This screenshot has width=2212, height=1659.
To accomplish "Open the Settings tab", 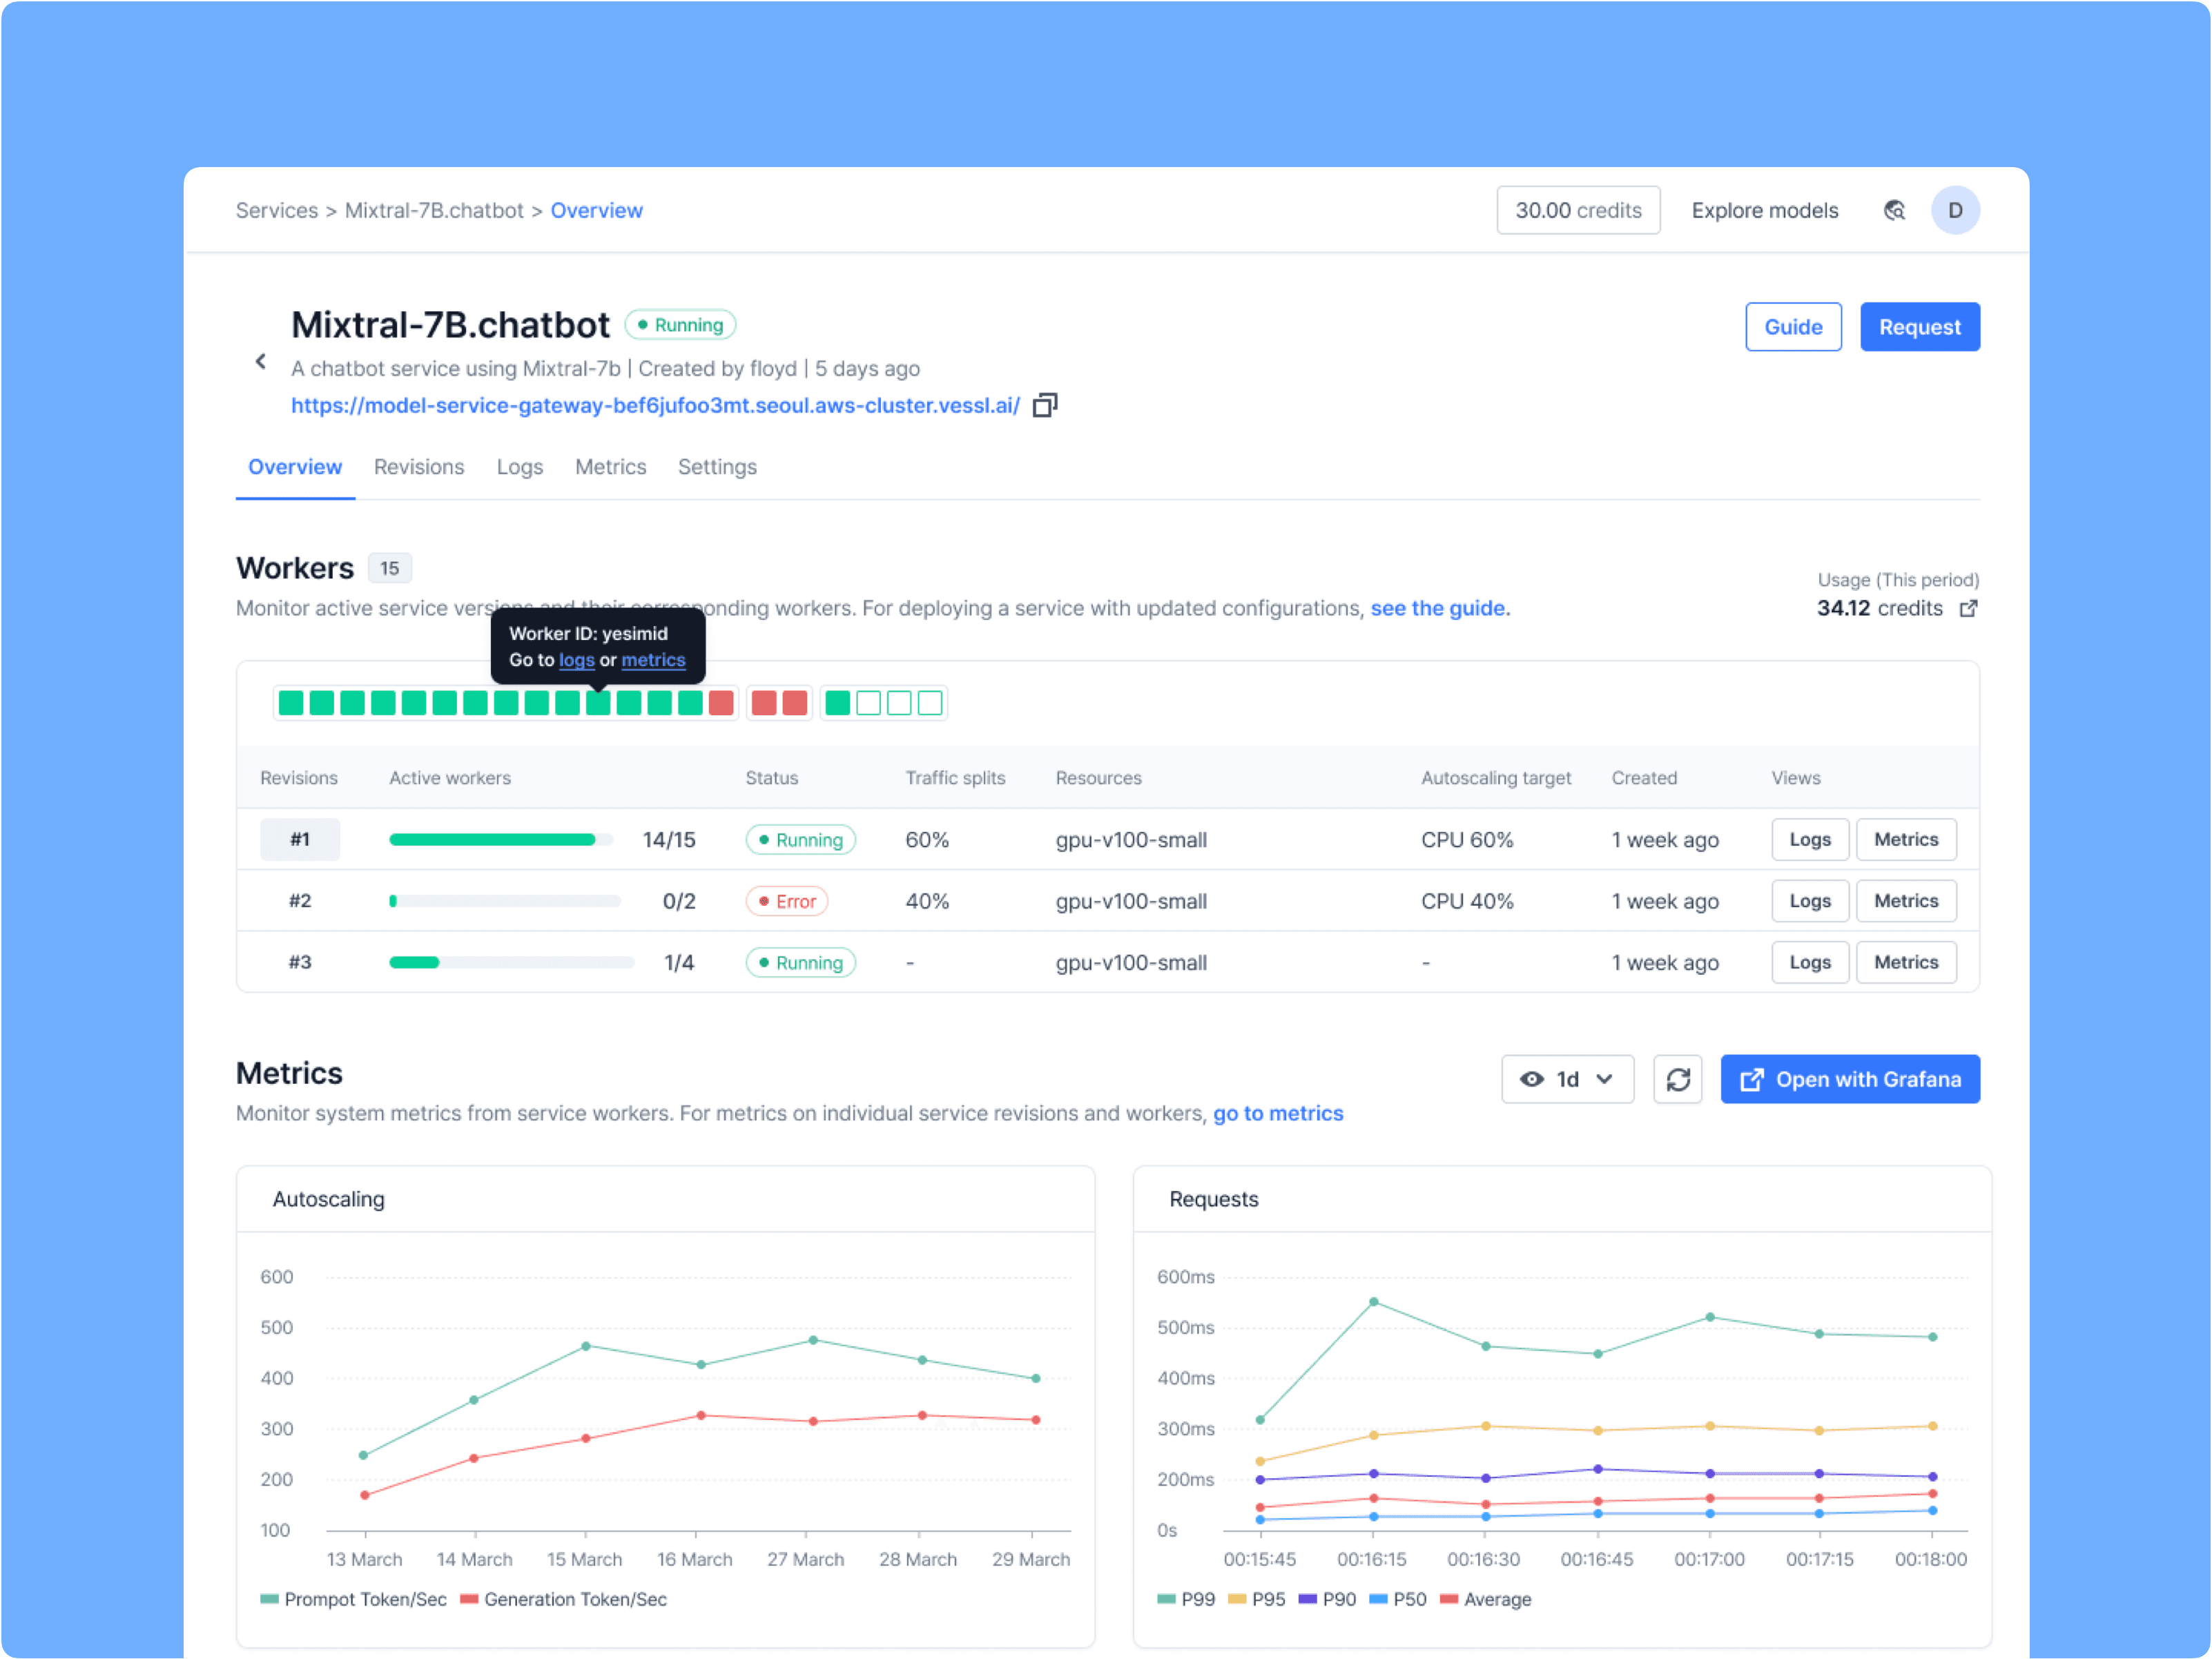I will point(717,467).
